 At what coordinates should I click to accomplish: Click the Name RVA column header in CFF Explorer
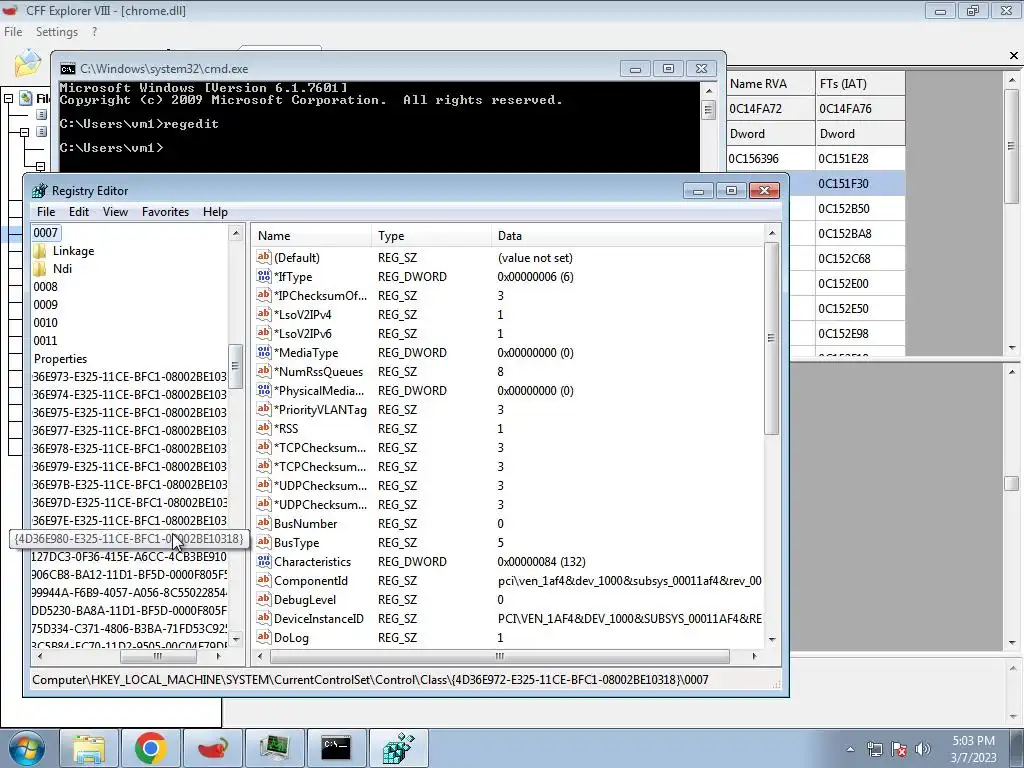pyautogui.click(x=771, y=84)
